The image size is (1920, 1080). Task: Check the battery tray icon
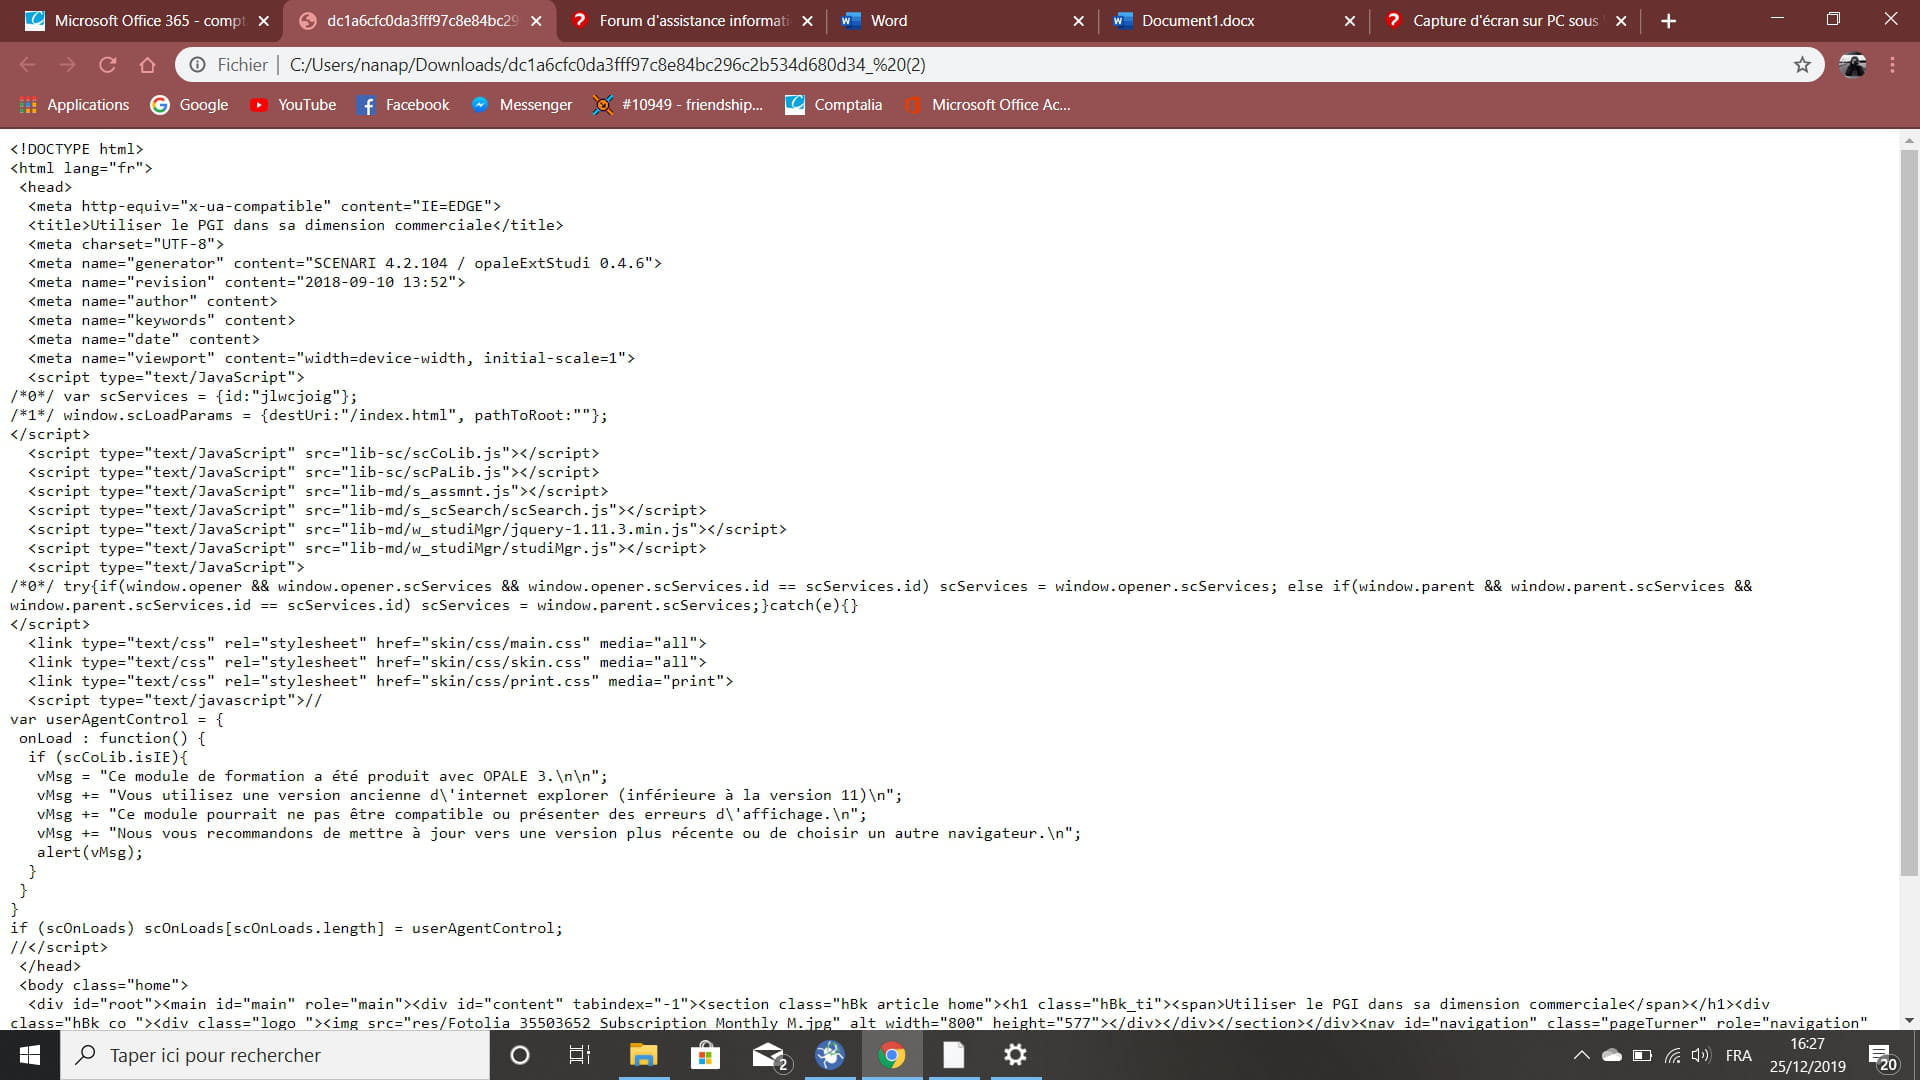pos(1641,1055)
